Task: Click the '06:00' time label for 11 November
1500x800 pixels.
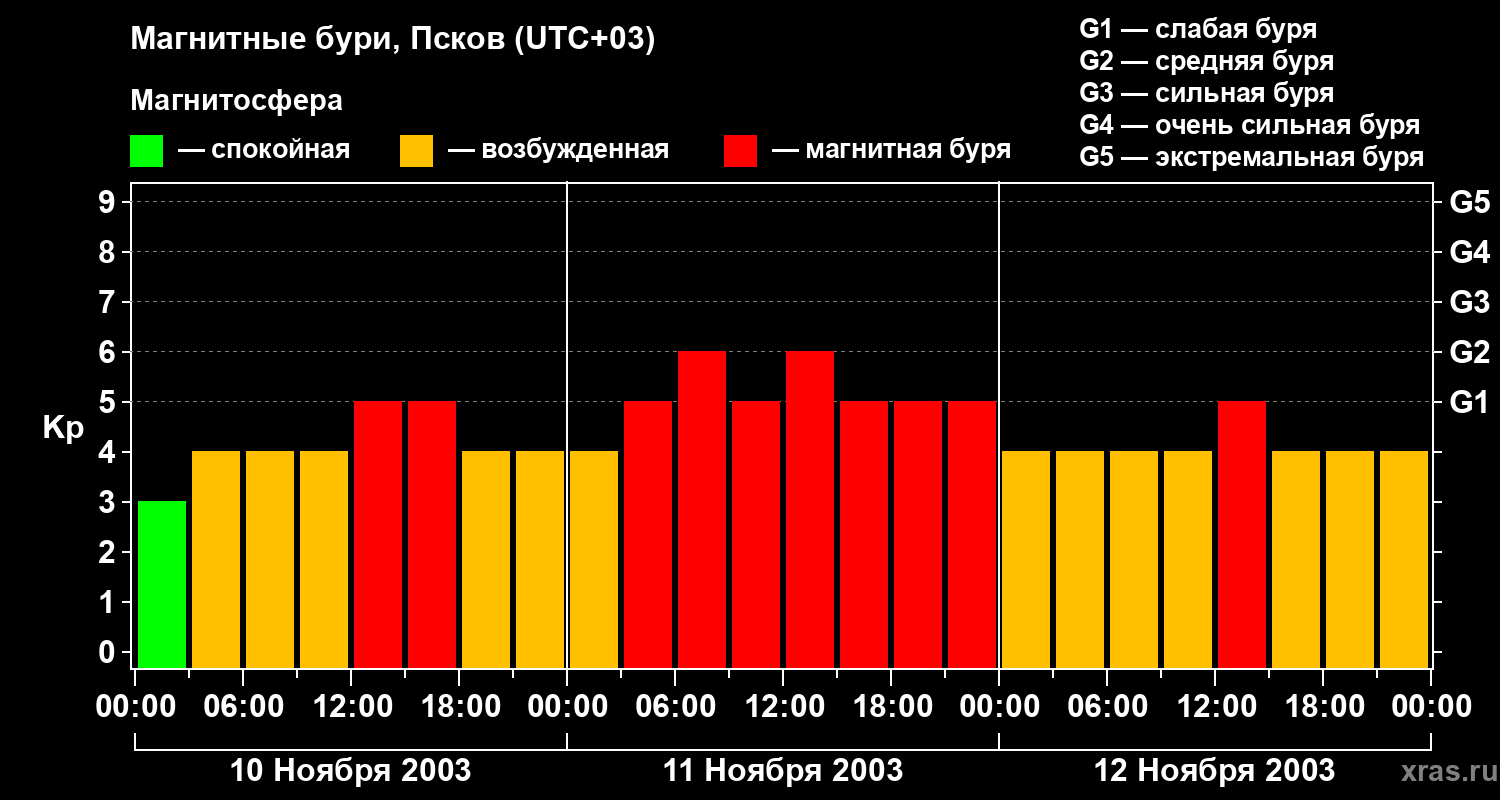Action: tap(675, 707)
